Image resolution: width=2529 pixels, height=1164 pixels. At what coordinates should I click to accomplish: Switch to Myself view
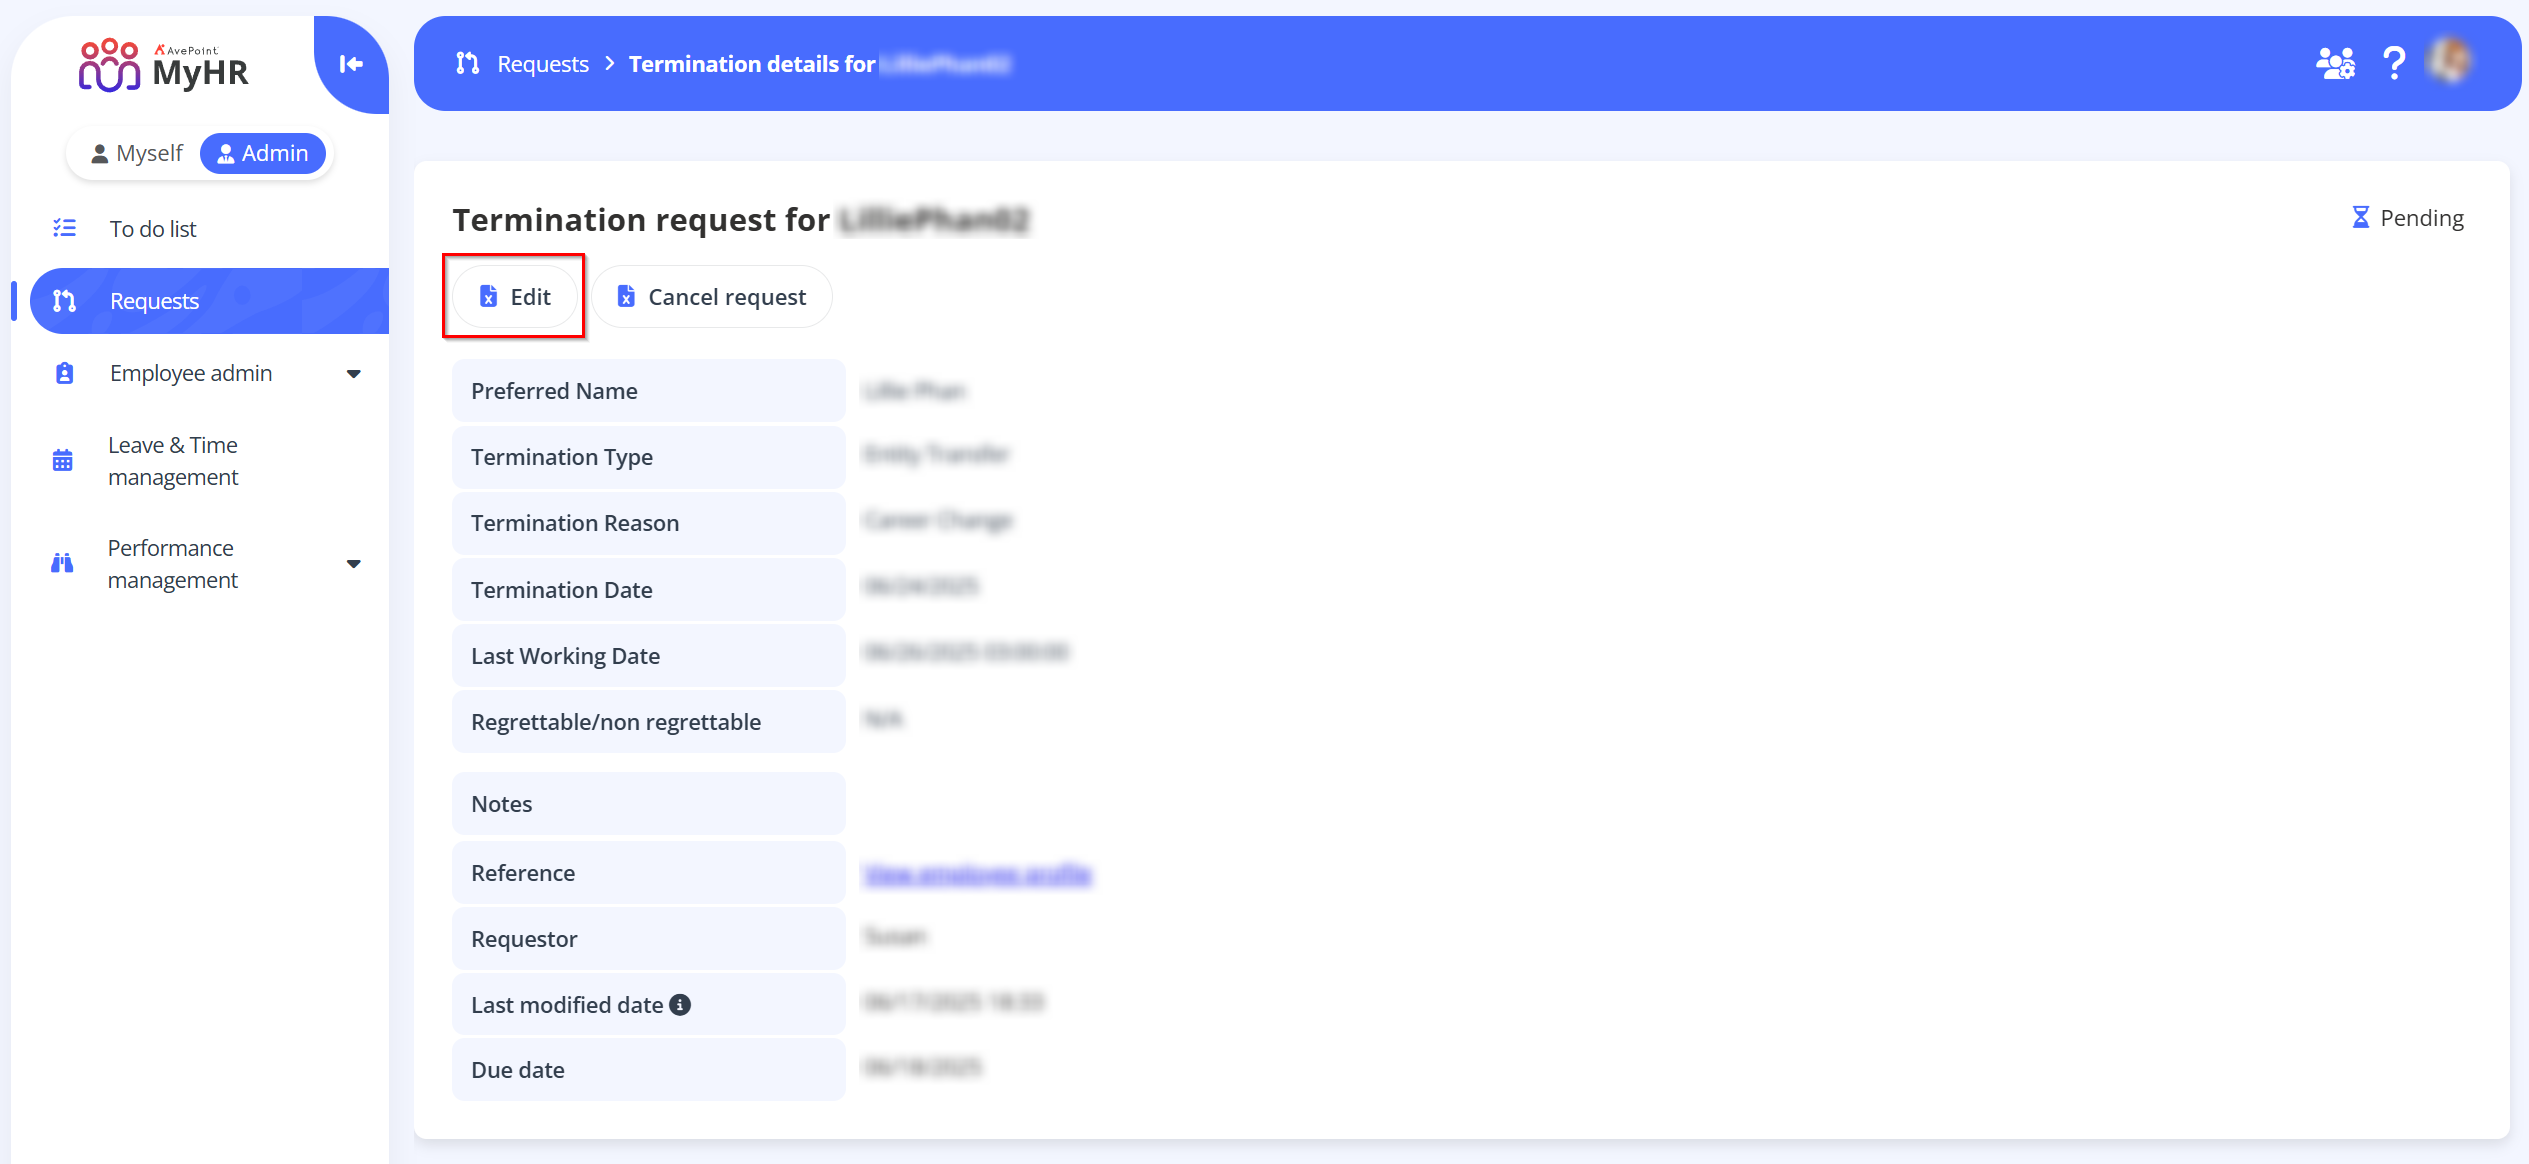tap(137, 153)
